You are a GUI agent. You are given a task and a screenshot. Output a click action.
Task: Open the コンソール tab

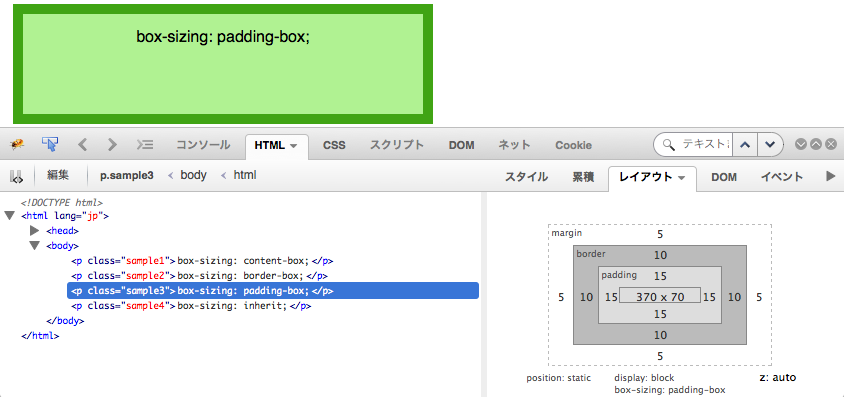(203, 145)
